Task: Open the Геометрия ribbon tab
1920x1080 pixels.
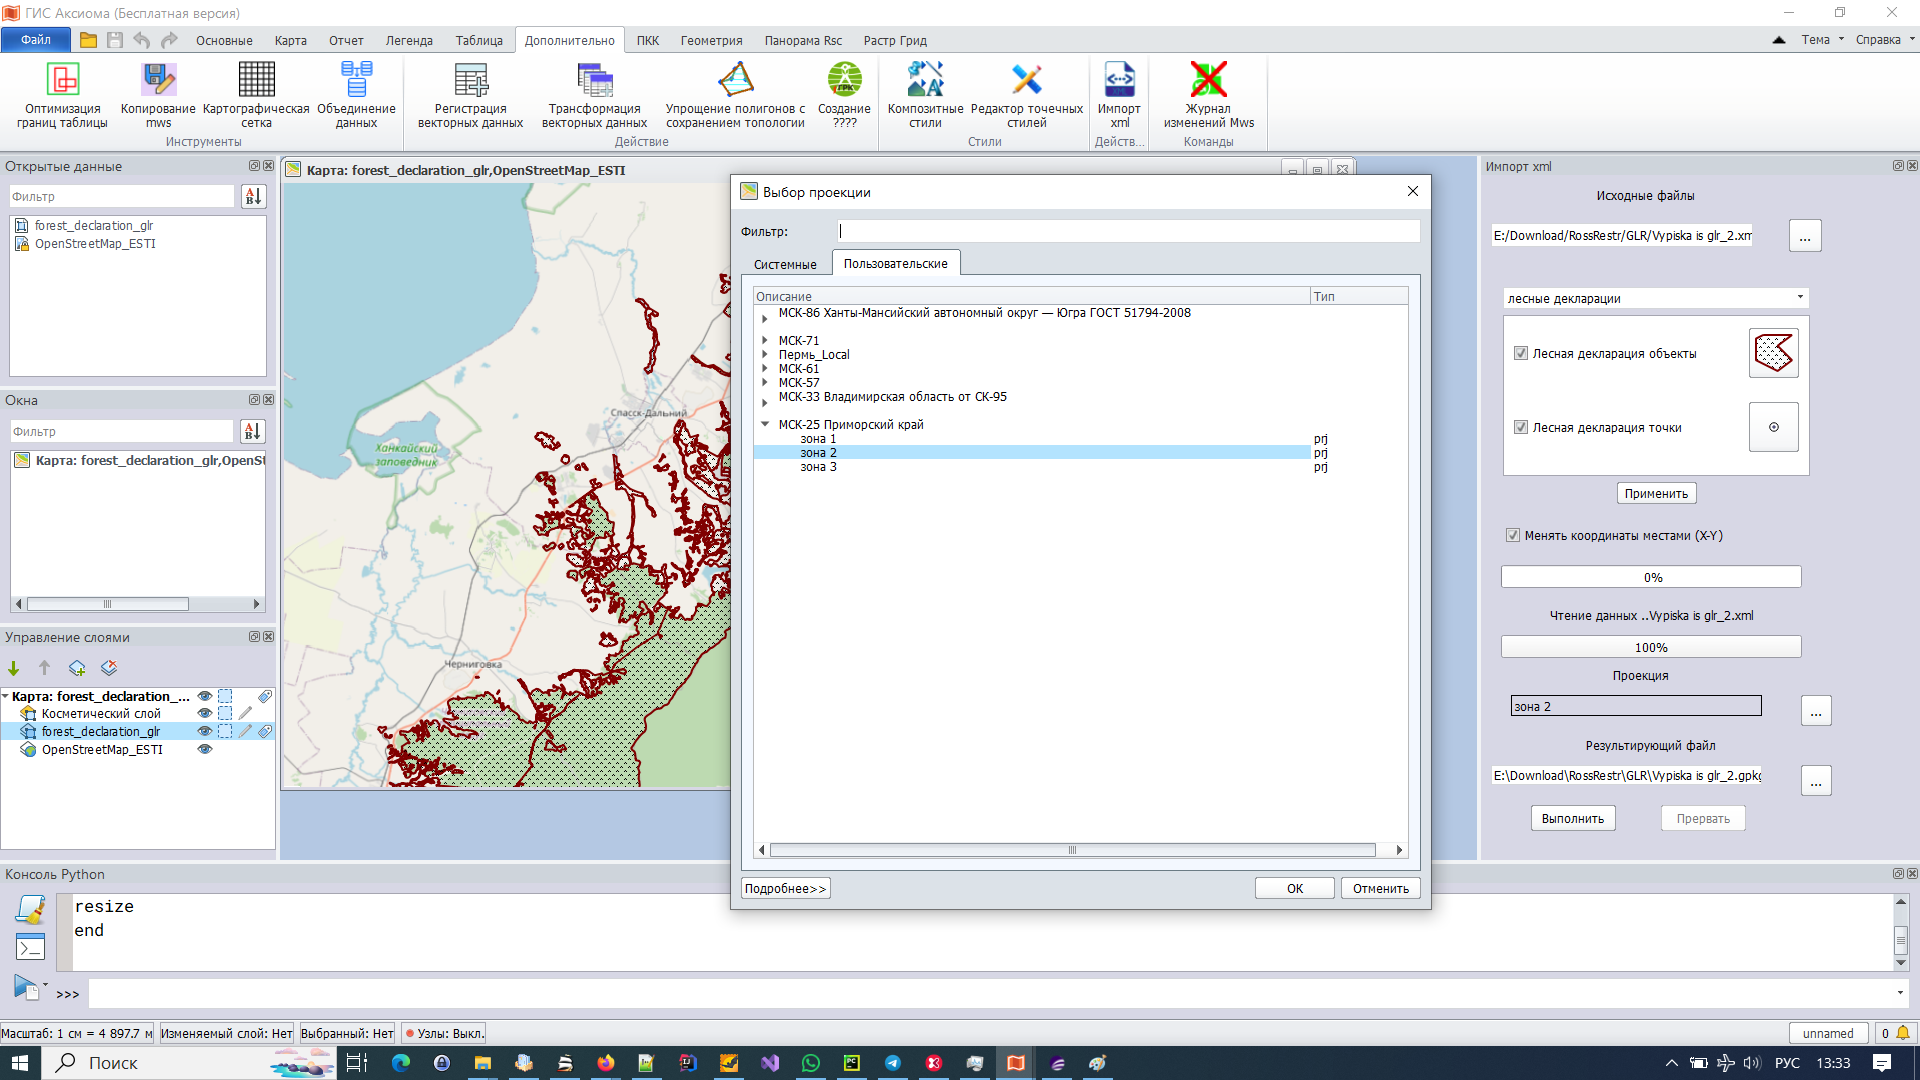Action: coord(711,41)
